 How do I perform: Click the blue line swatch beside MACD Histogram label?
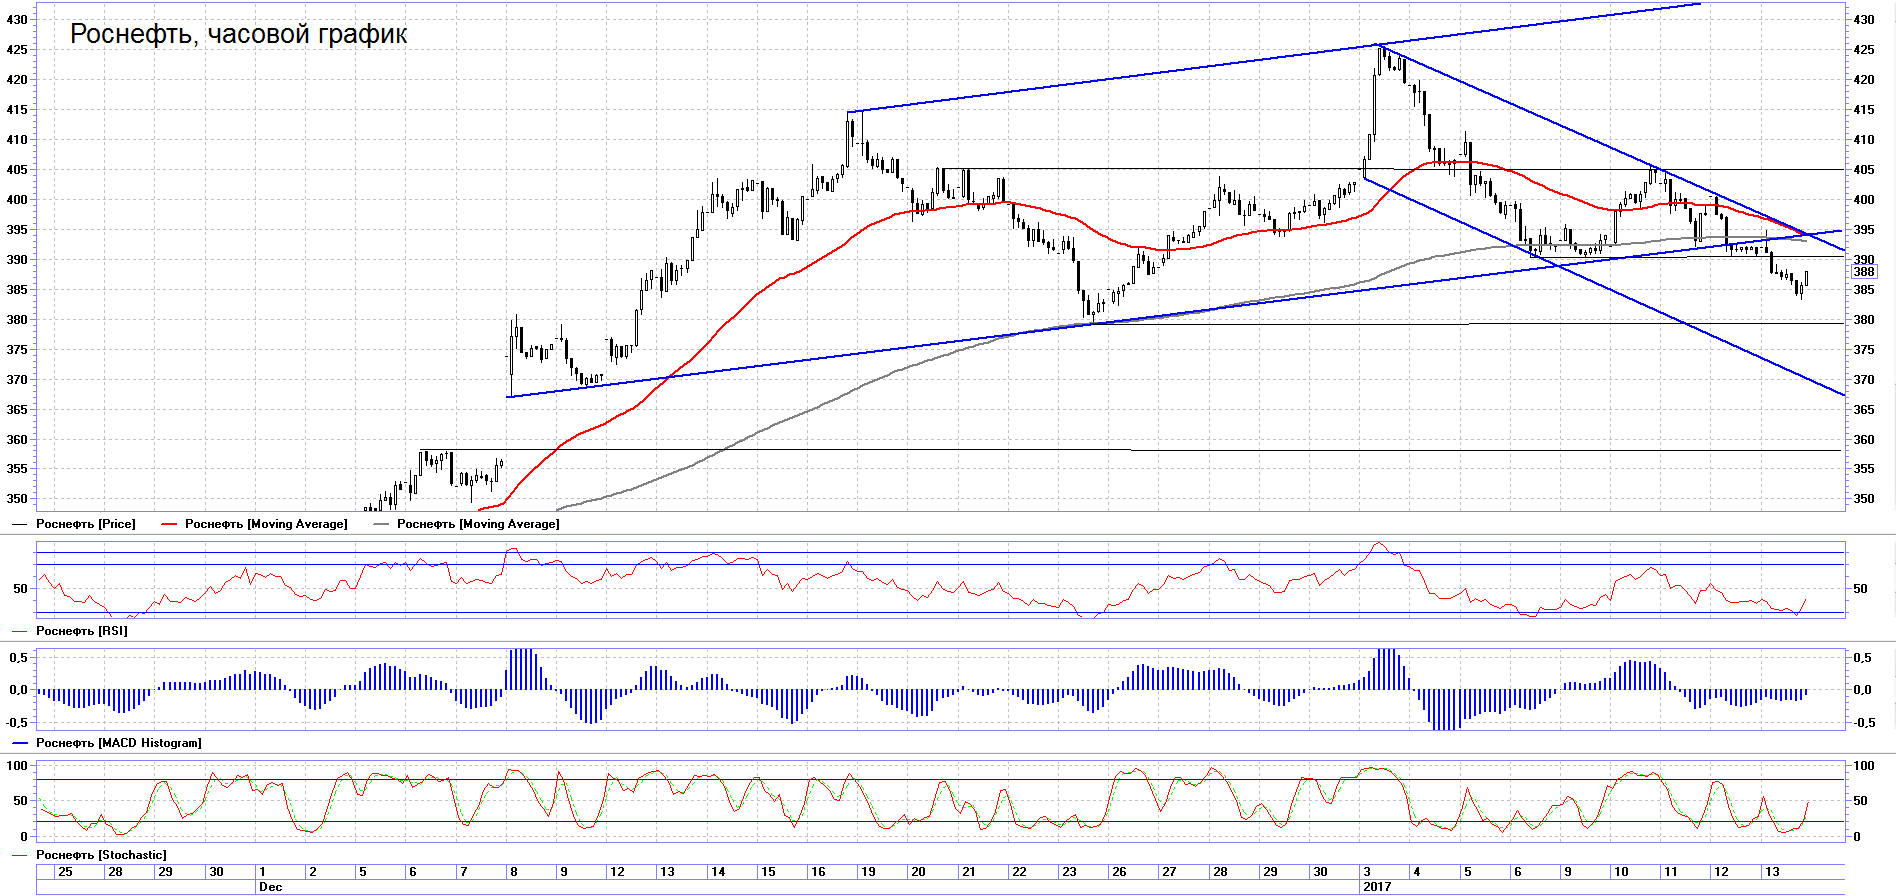19,743
